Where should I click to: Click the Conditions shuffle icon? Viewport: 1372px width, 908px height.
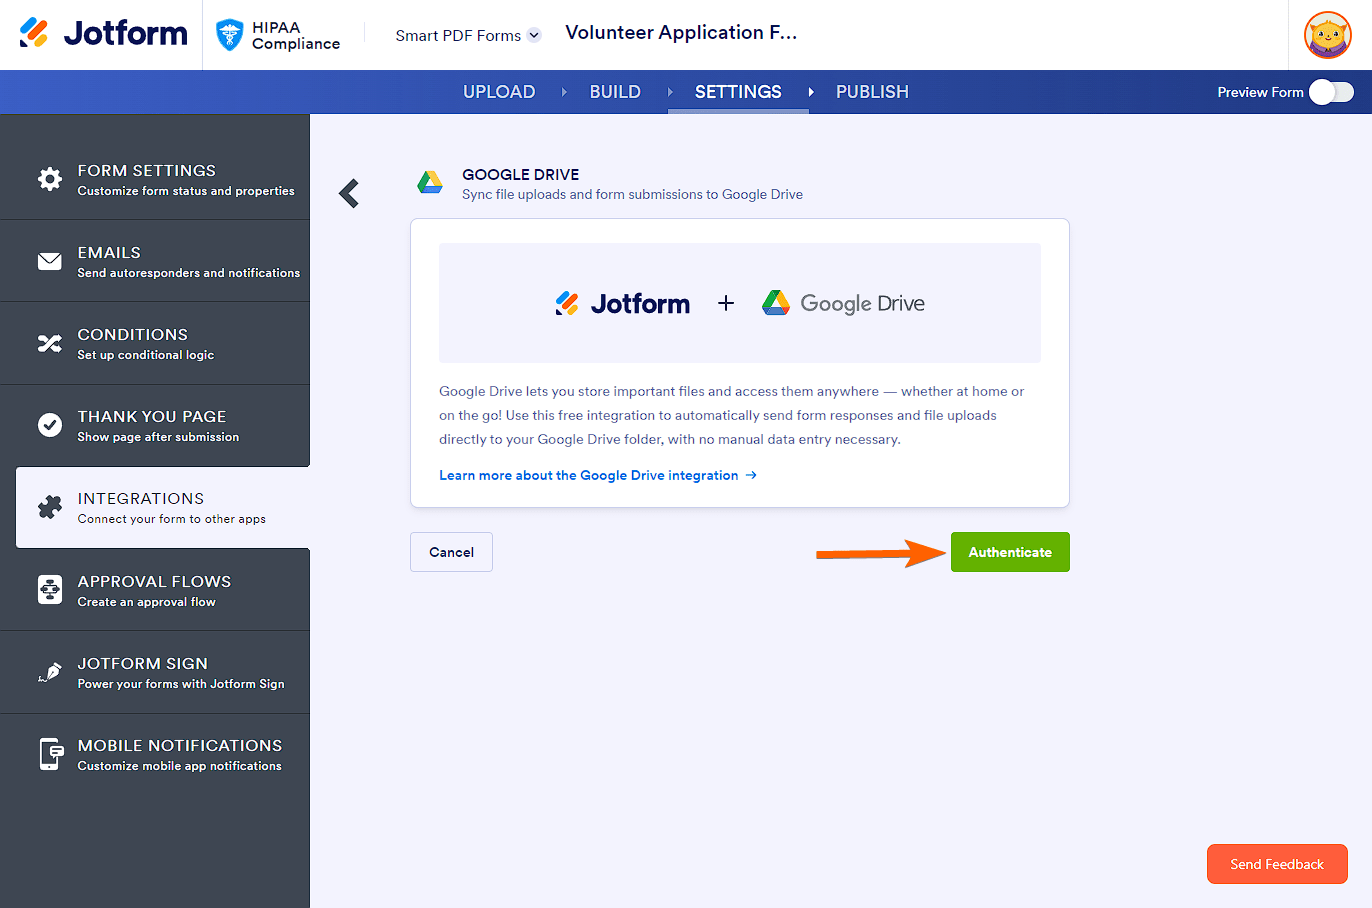tap(50, 343)
